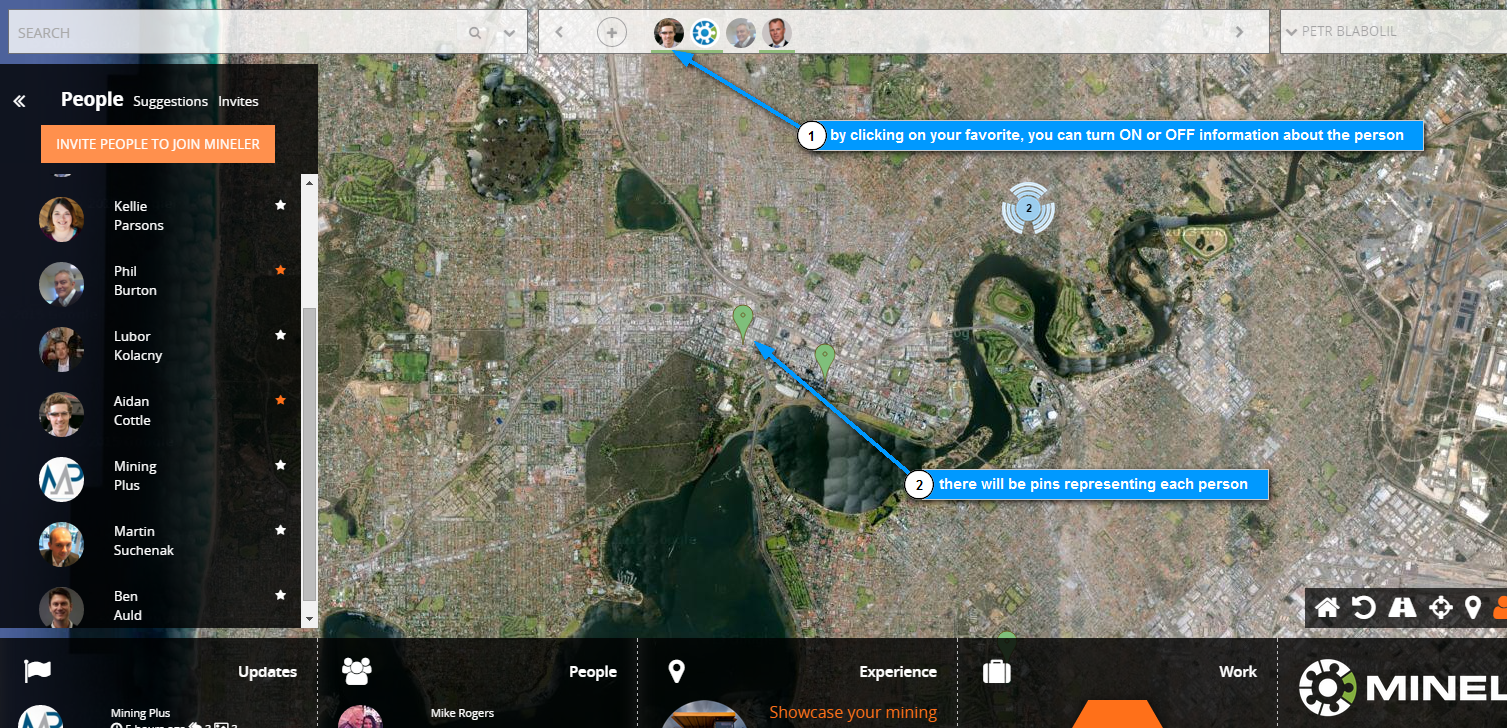The image size is (1507, 728).
Task: Click the home icon in map toolbar
Action: tap(1327, 607)
